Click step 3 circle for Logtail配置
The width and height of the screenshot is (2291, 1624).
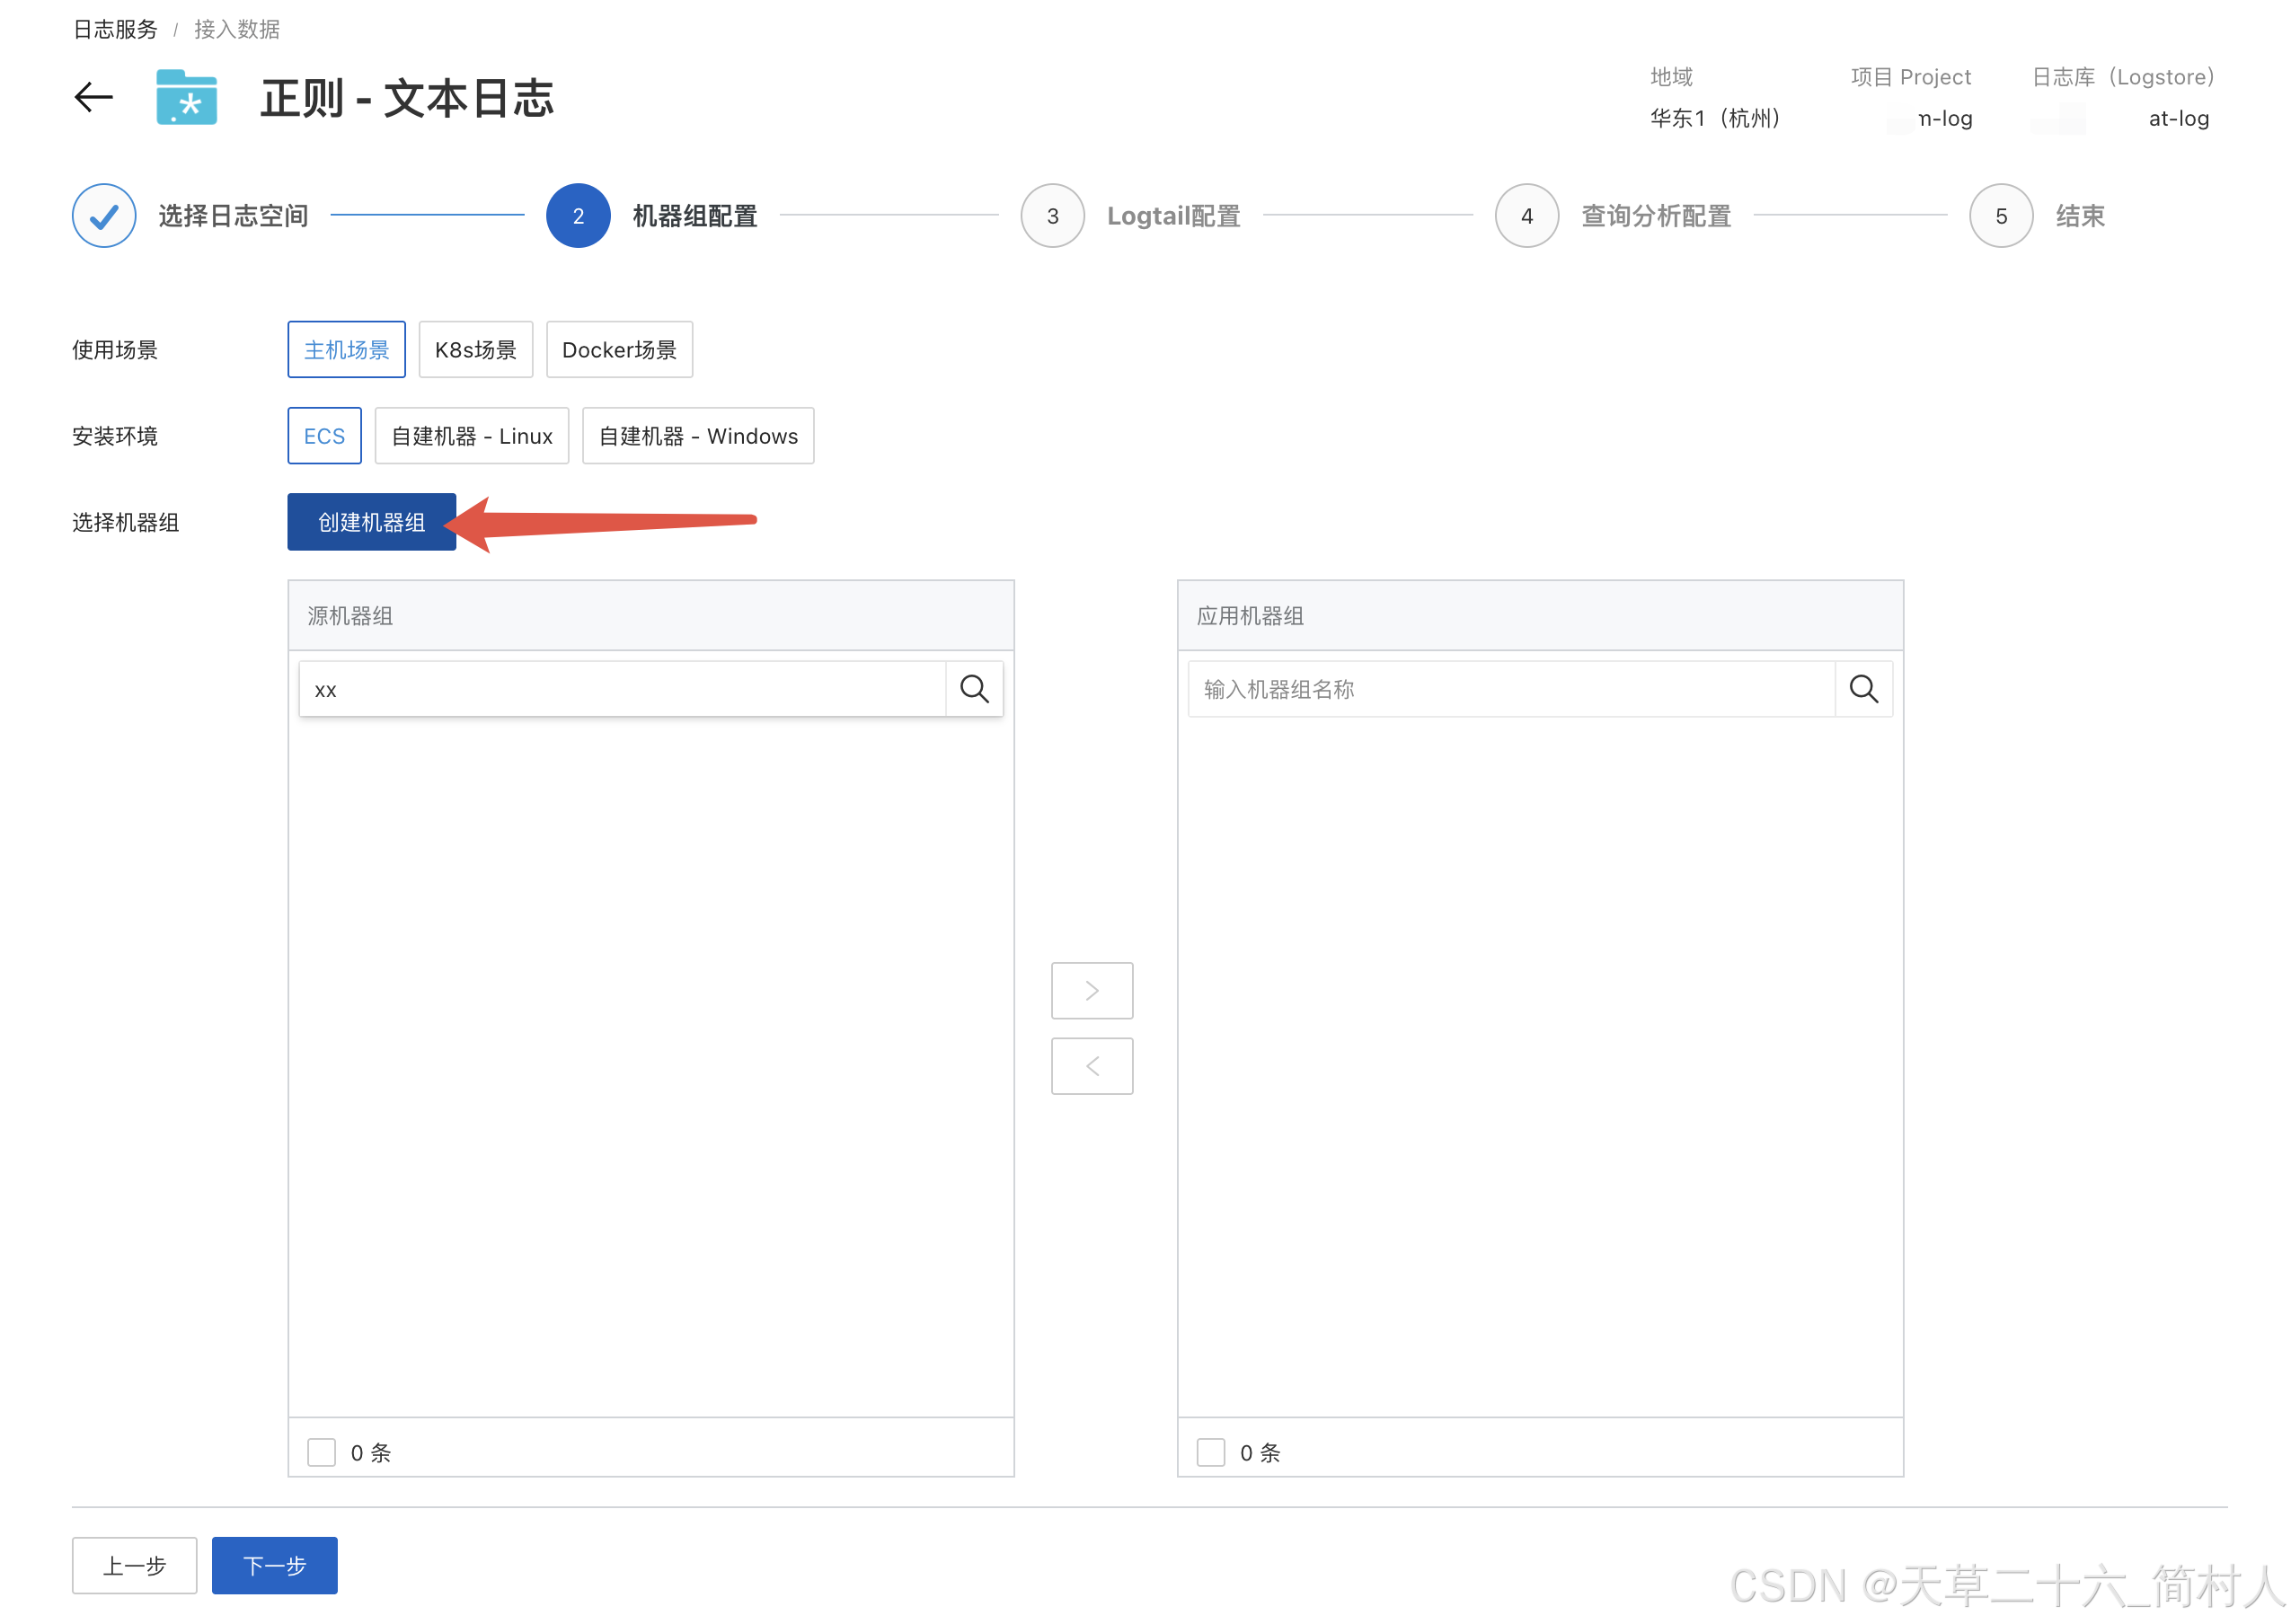point(1052,216)
